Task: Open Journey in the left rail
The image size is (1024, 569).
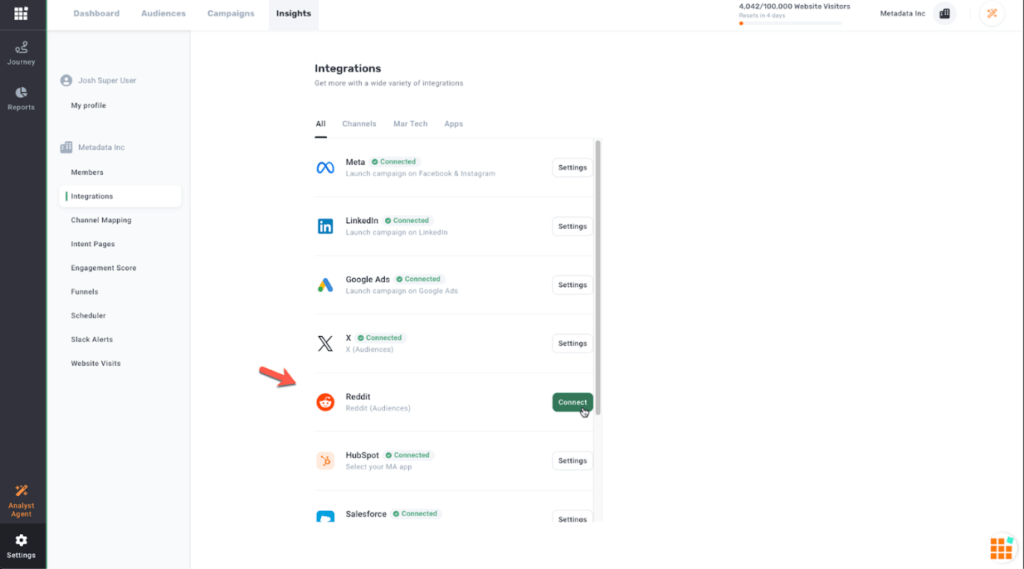Action: [x=21, y=53]
